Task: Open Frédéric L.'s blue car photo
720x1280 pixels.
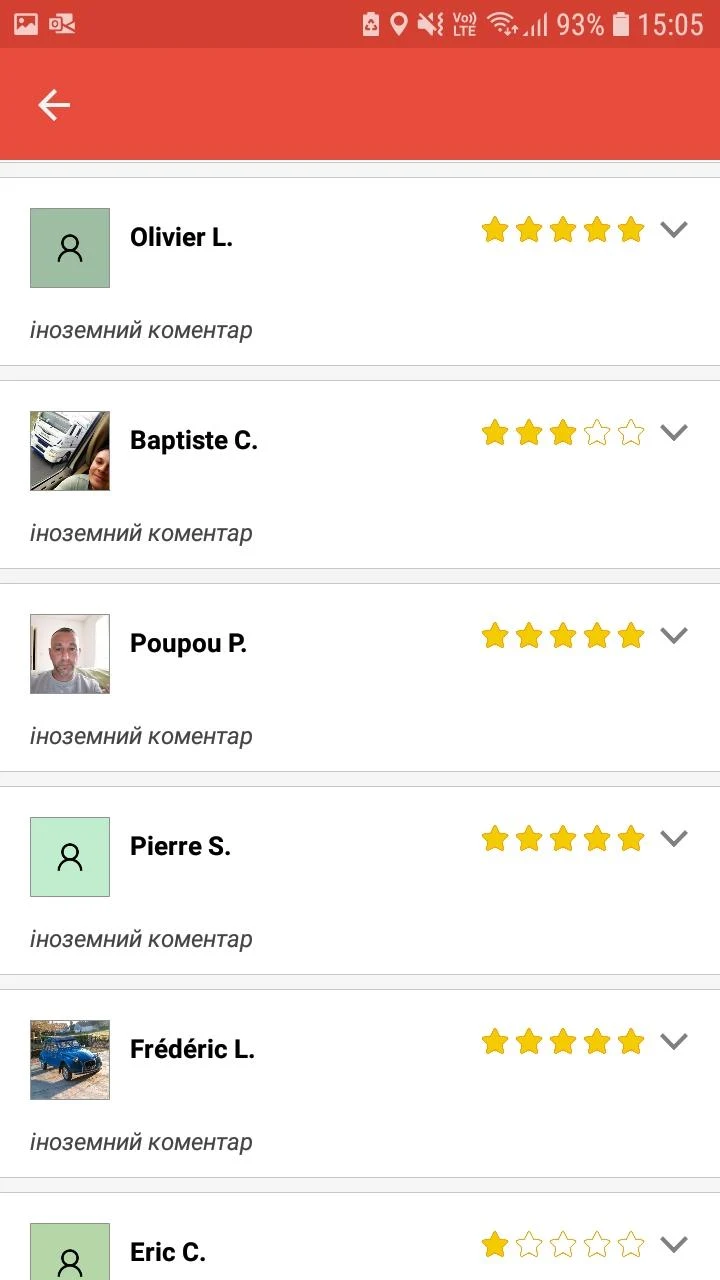Action: pos(70,1060)
